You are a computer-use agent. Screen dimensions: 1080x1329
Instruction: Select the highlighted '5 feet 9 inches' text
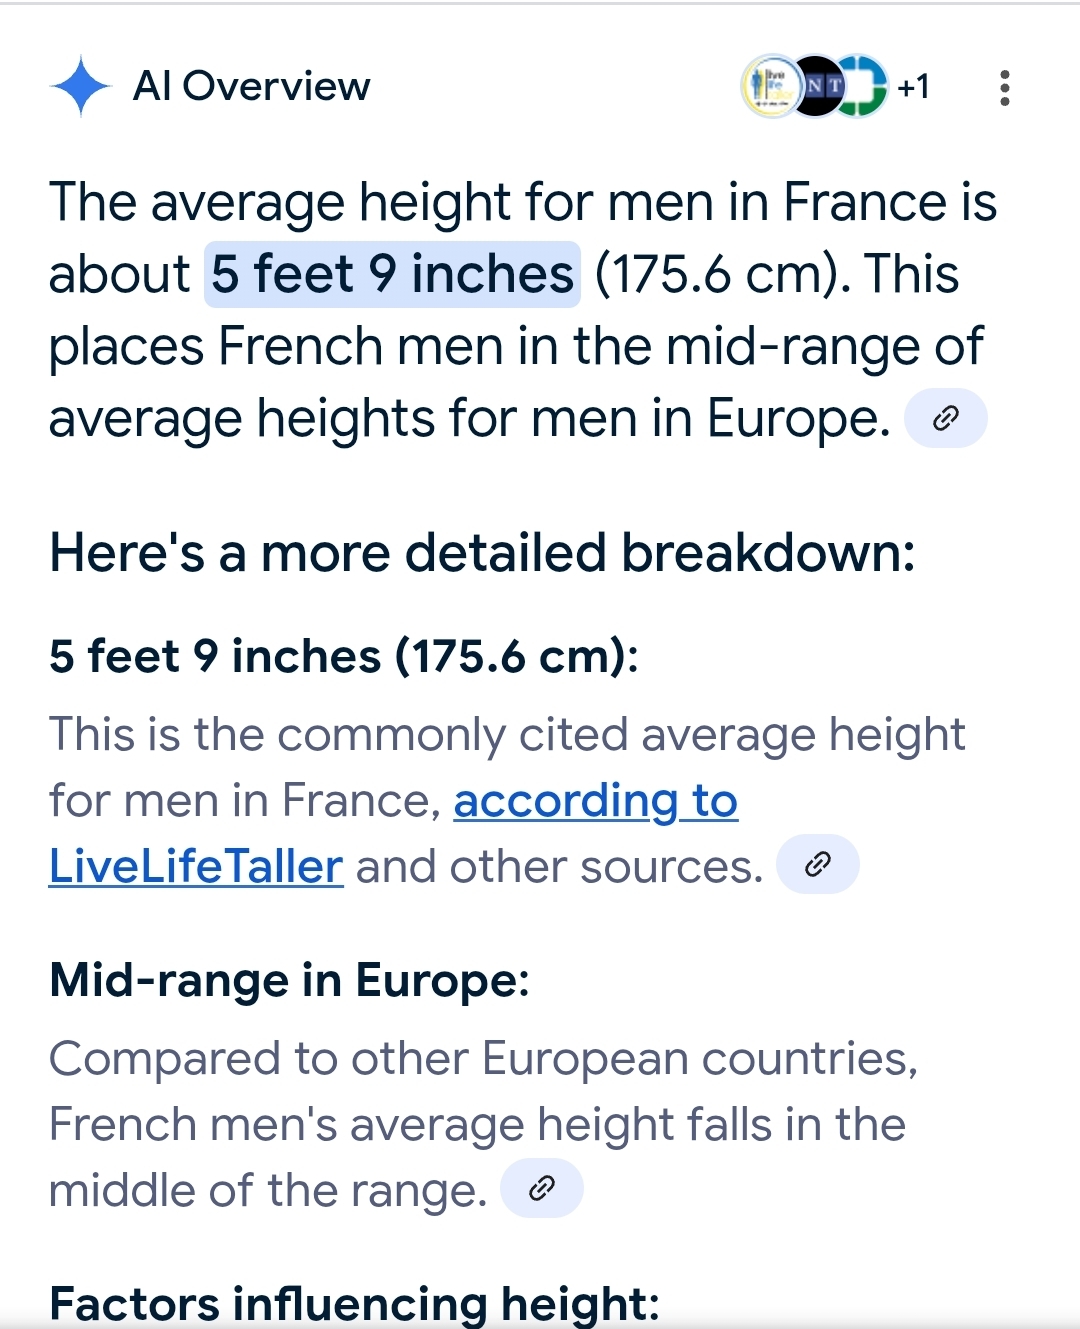coord(392,274)
